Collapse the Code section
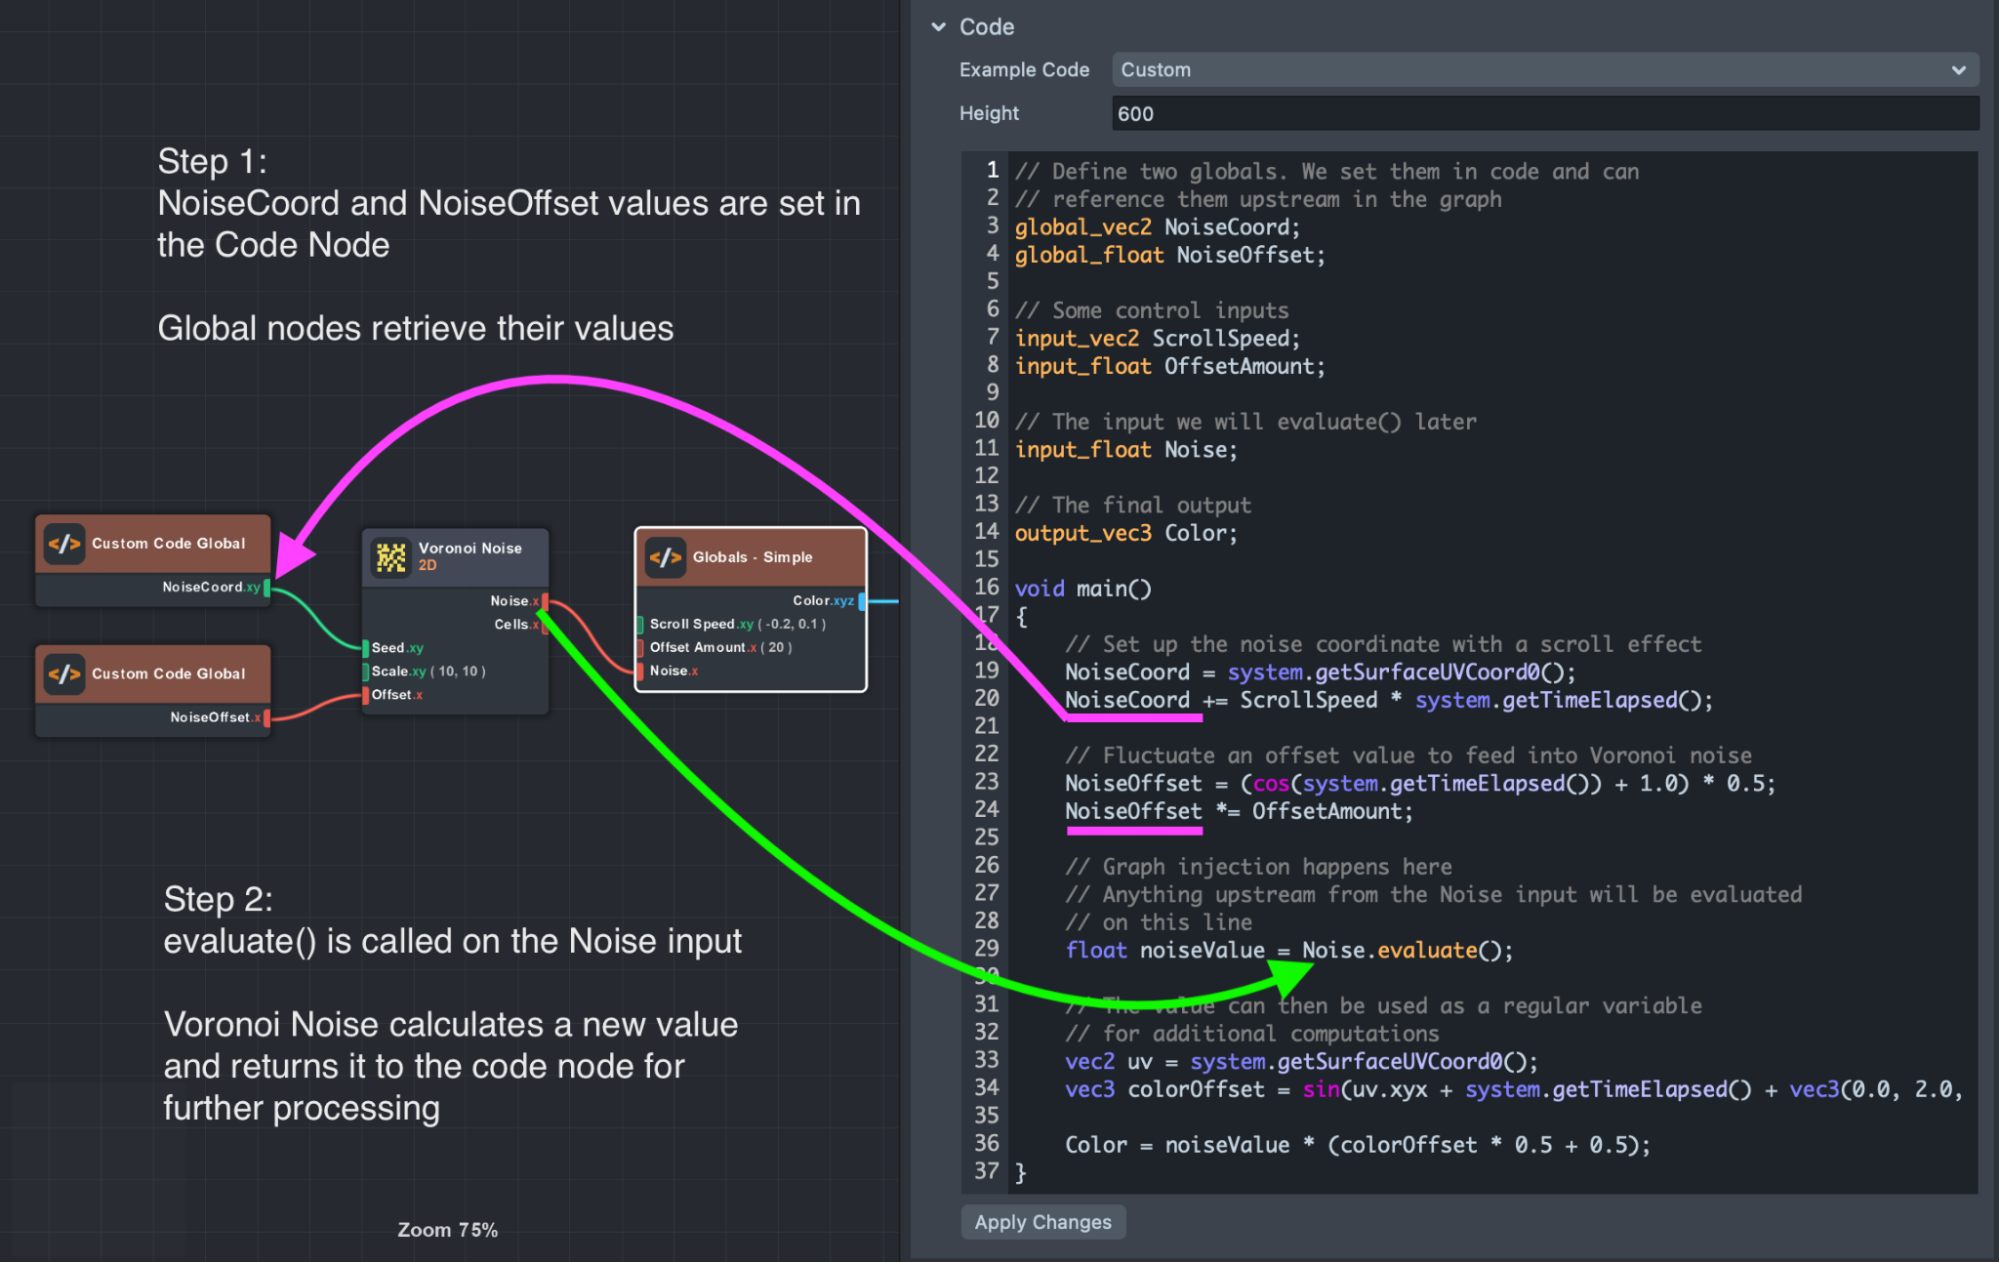Viewport: 1999px width, 1263px height. point(938,27)
